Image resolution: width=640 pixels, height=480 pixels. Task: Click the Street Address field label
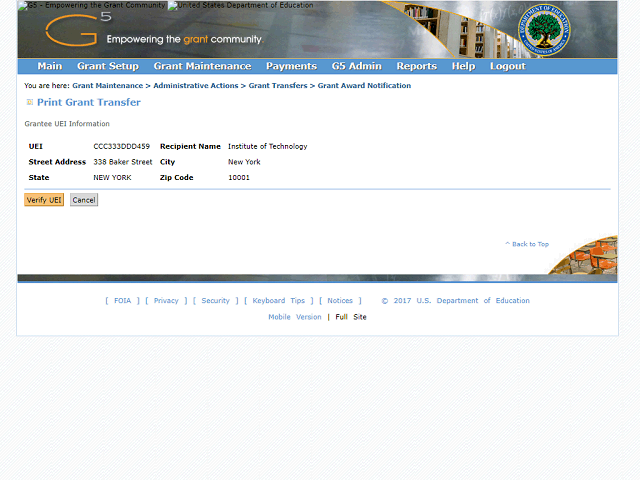(57, 162)
